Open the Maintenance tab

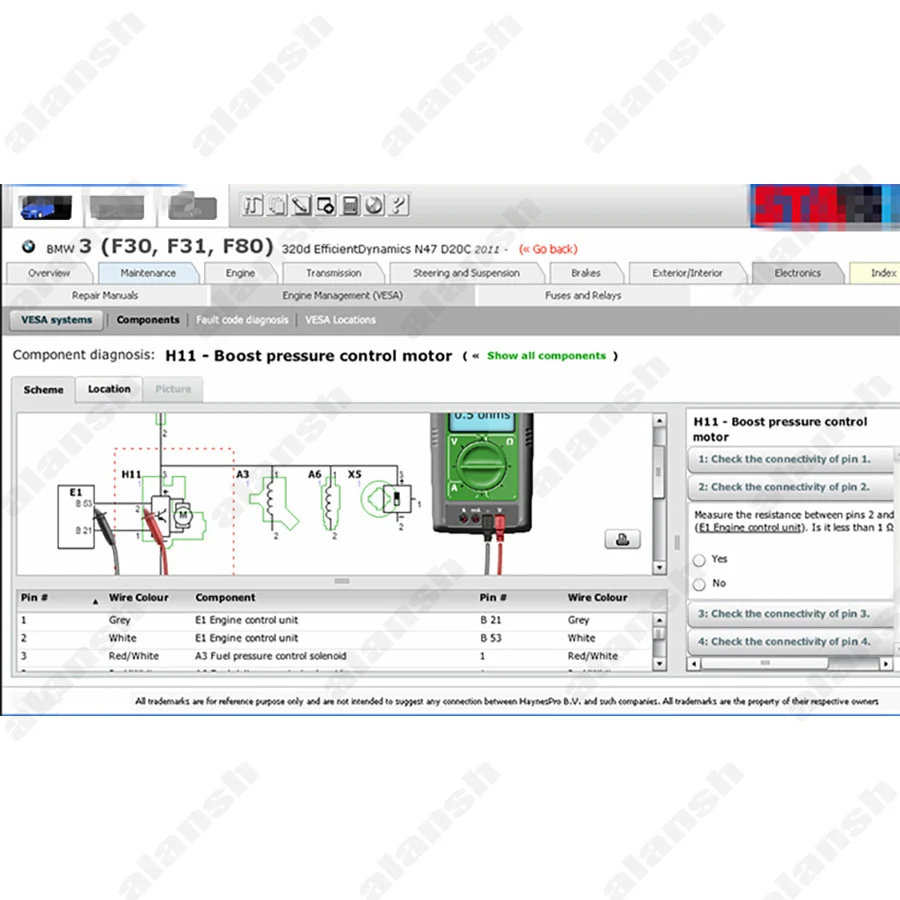[148, 273]
